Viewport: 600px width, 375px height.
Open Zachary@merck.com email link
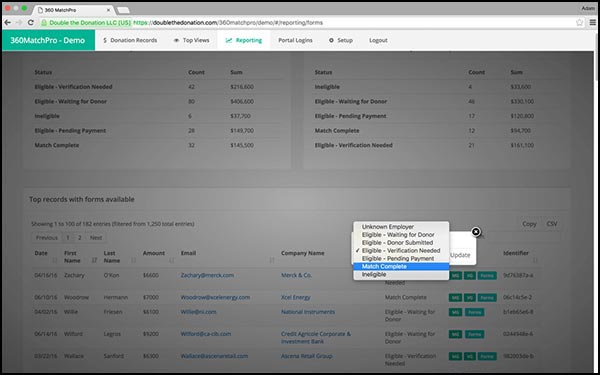pyautogui.click(x=207, y=275)
